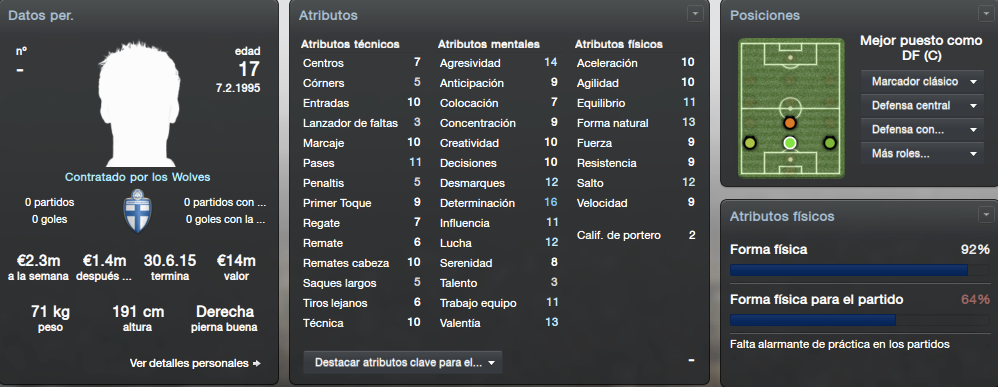Click the Forma física para el partido bar
This screenshot has width=998, height=387.
tap(859, 320)
